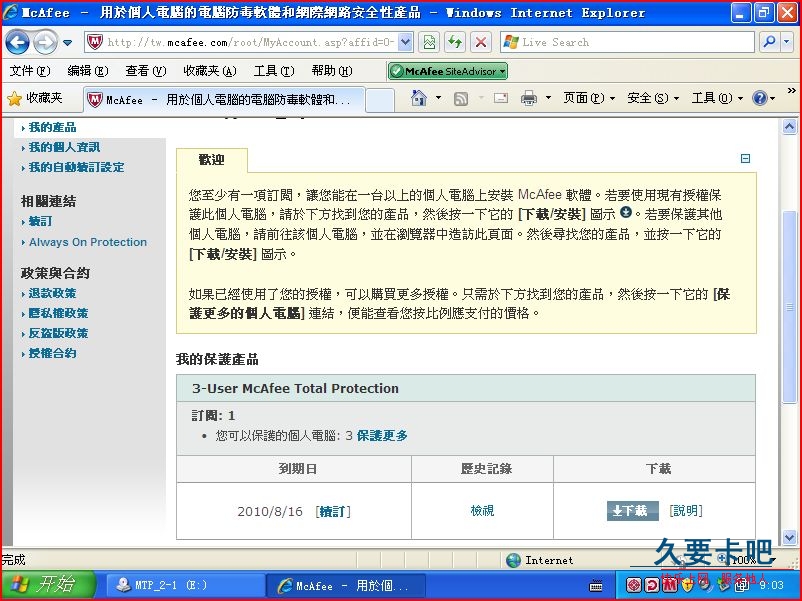This screenshot has height=601, width=802.
Task: Open the 查看(V) menu
Action: [146, 71]
